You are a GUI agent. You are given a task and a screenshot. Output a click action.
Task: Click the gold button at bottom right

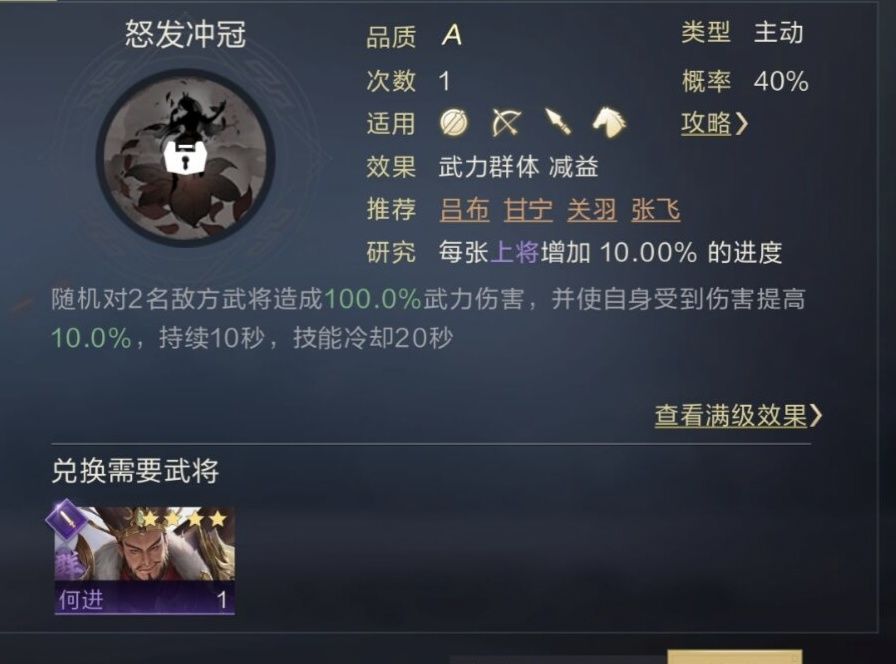[734, 657]
